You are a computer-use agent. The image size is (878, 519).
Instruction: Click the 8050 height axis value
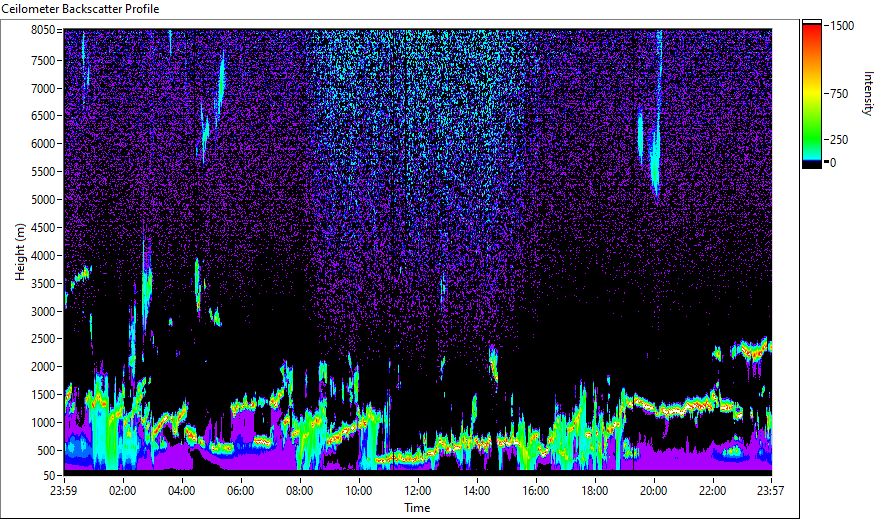pyautogui.click(x=43, y=30)
